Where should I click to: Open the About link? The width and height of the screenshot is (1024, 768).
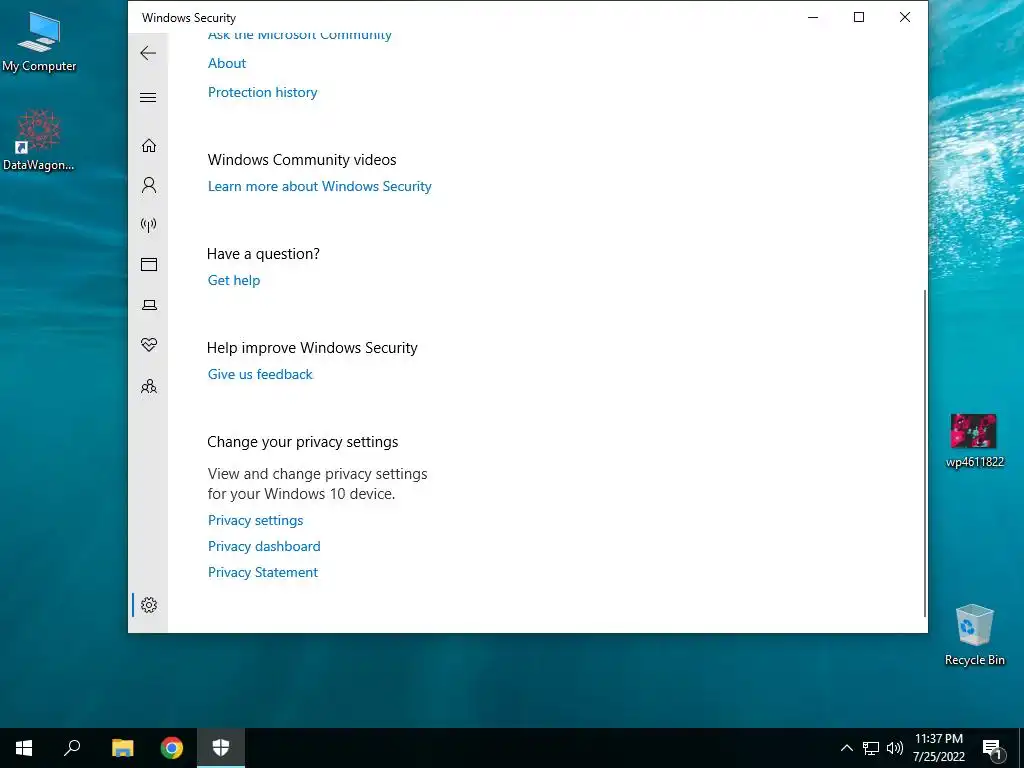point(227,63)
